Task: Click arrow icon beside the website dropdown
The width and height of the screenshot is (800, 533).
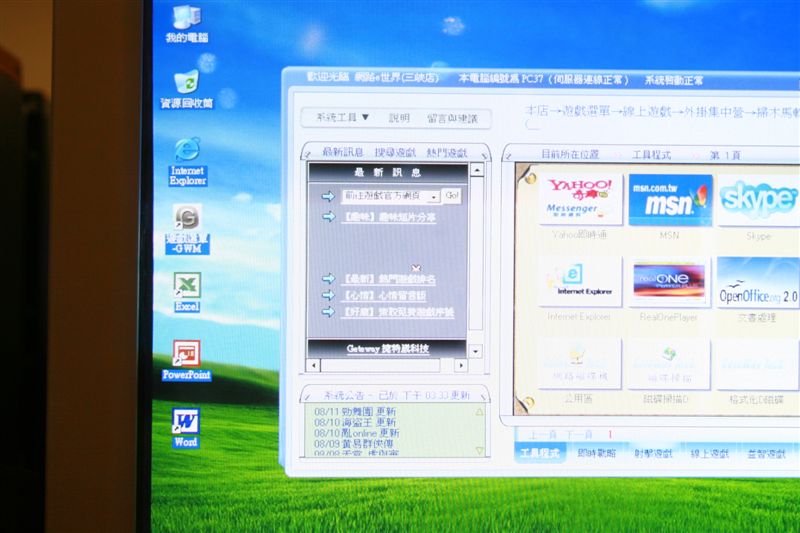Action: [328, 196]
